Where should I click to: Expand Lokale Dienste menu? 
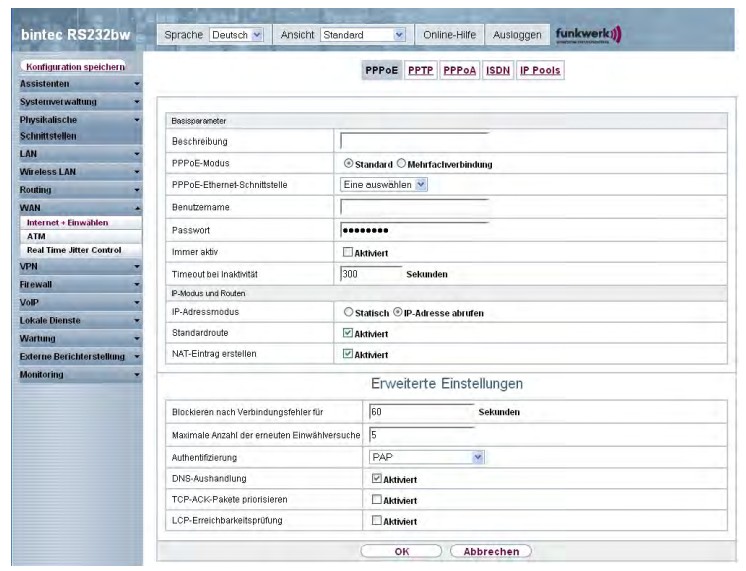[80, 321]
